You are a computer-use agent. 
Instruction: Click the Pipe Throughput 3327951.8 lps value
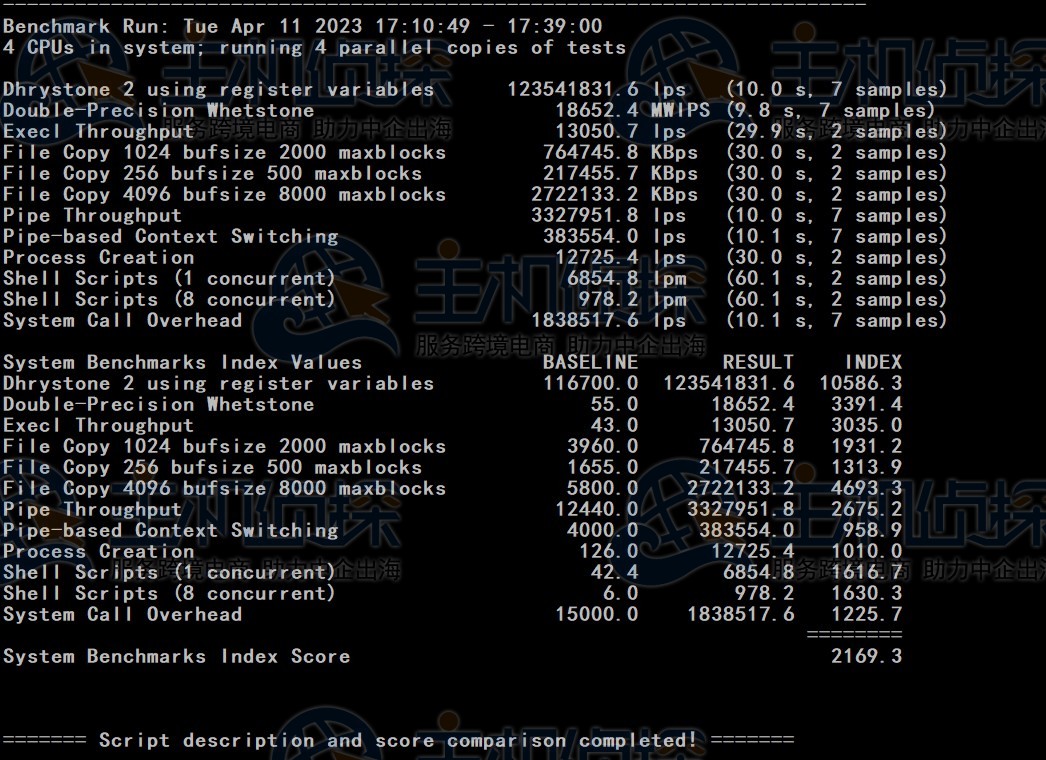(x=608, y=215)
